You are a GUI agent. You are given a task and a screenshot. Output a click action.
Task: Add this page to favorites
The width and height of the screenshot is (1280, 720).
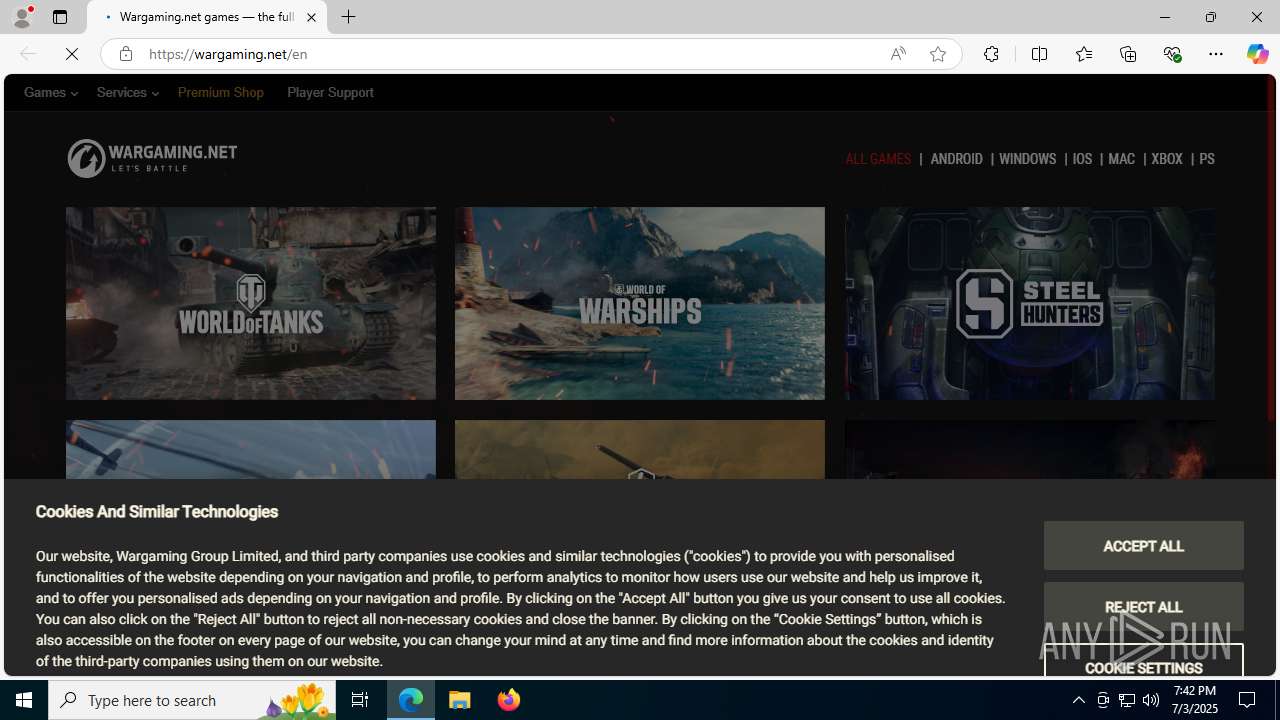938,54
